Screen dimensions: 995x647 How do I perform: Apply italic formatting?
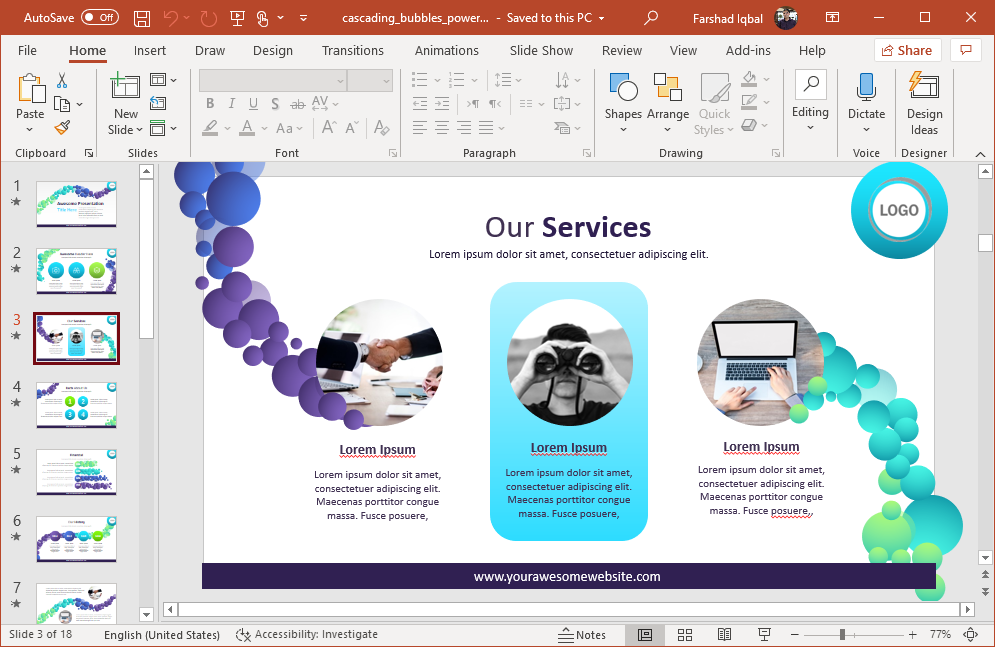232,103
